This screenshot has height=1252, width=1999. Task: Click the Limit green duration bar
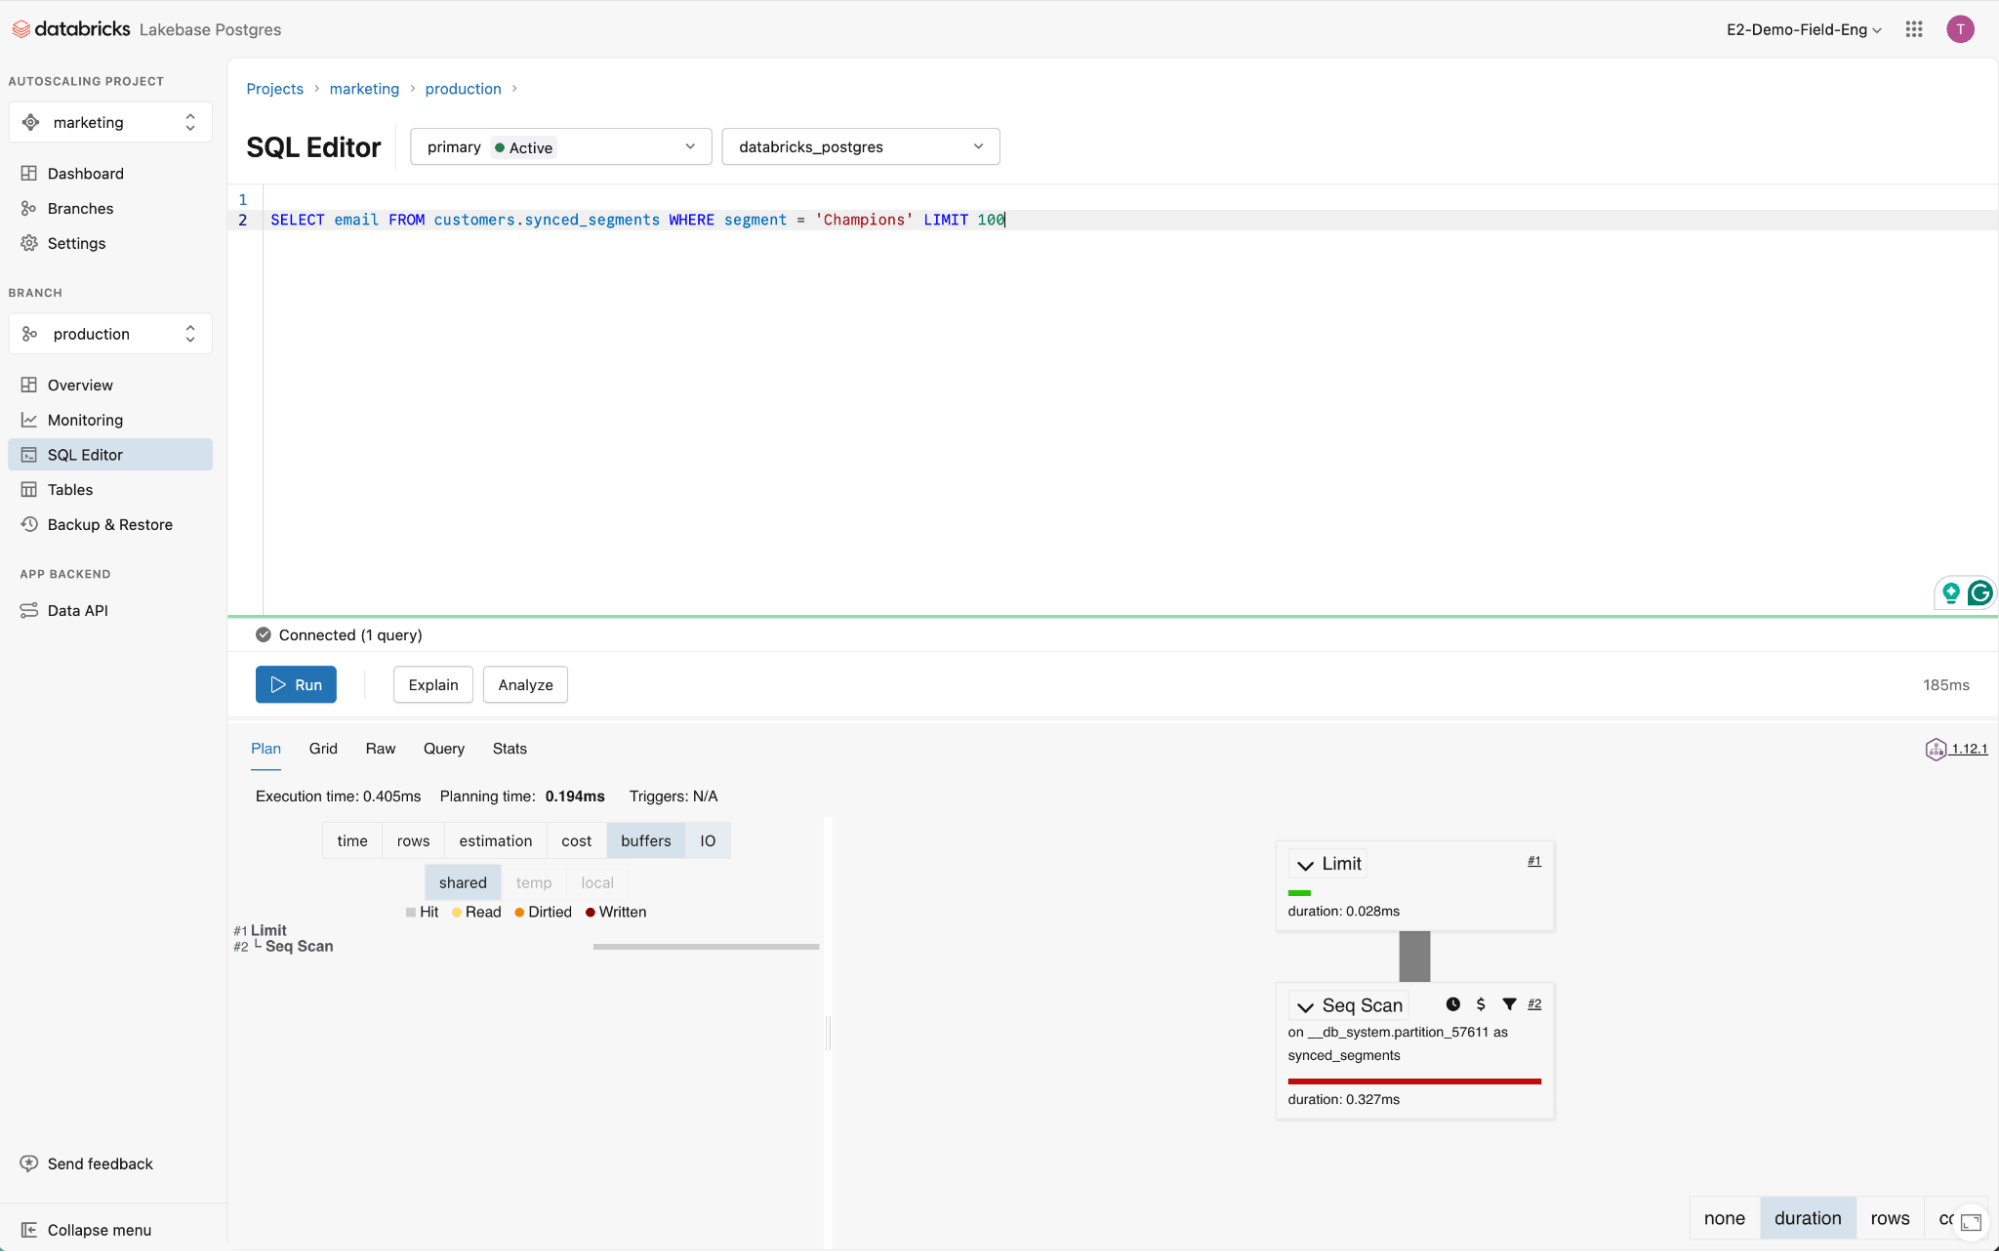pyautogui.click(x=1299, y=893)
